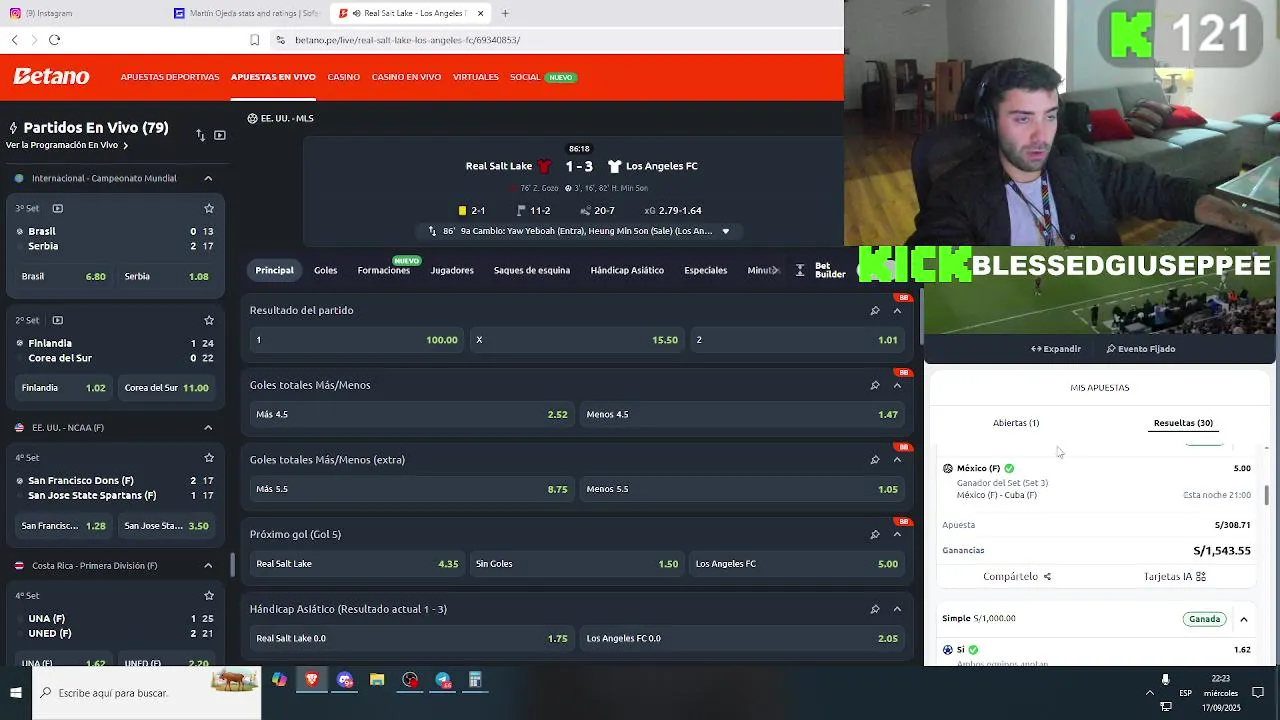Open a new browser tab with the plus
Screen dimensions: 1280x720
(505, 13)
